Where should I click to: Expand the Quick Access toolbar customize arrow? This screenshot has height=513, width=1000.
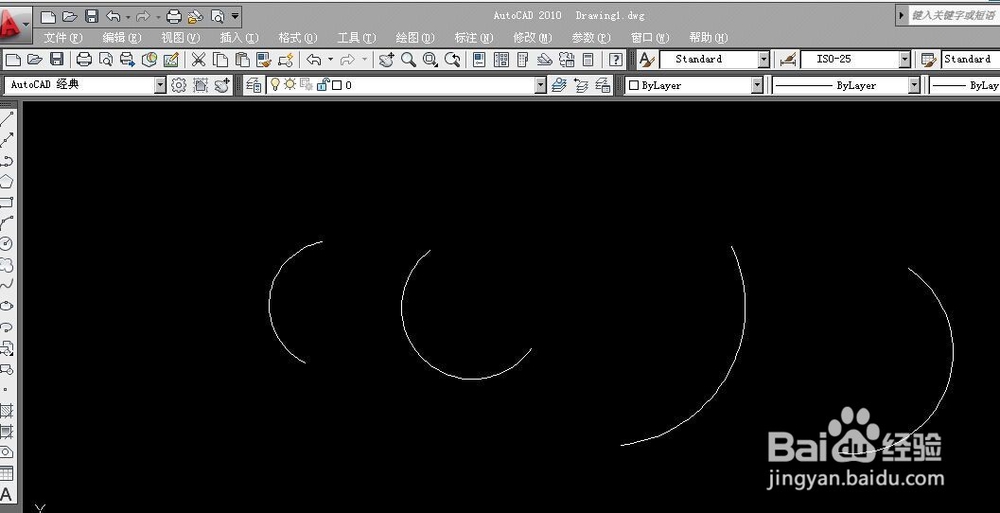click(x=235, y=16)
